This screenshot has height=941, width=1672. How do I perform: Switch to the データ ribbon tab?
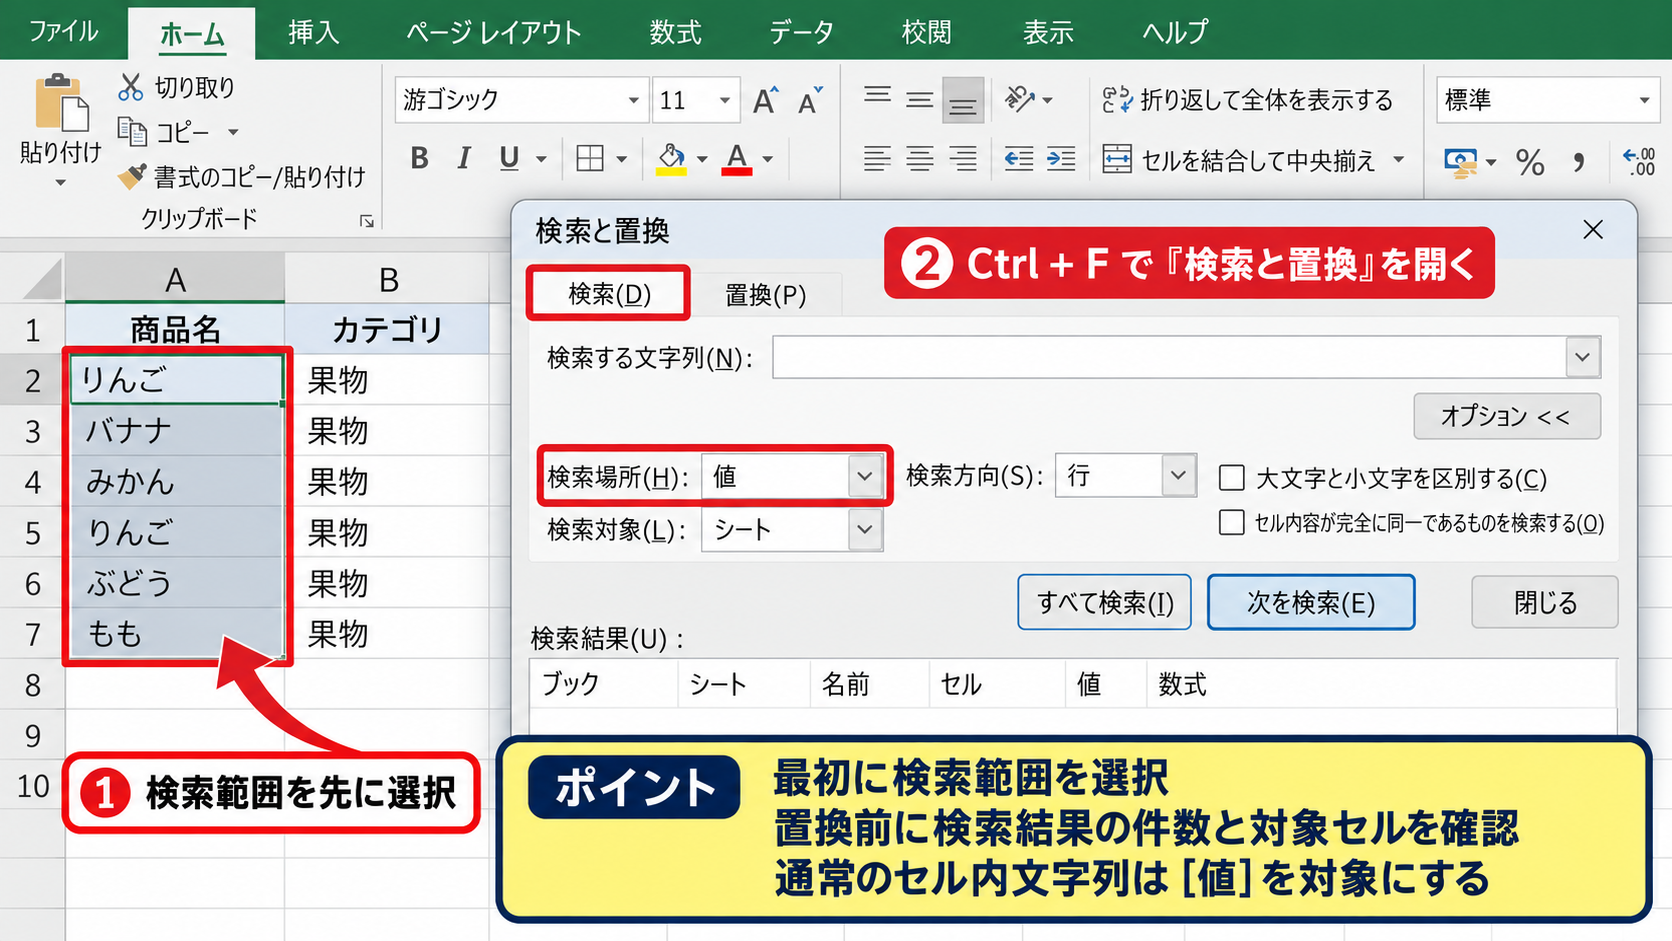(801, 32)
